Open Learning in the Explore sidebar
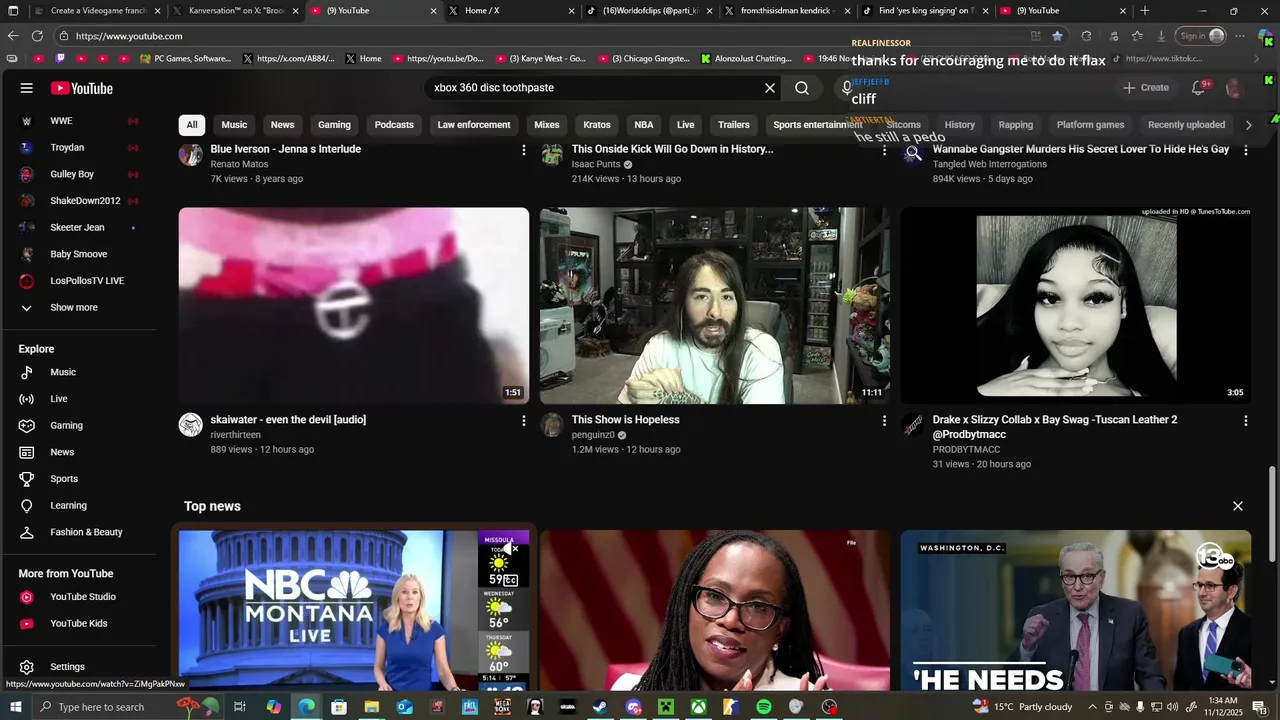 80,506
